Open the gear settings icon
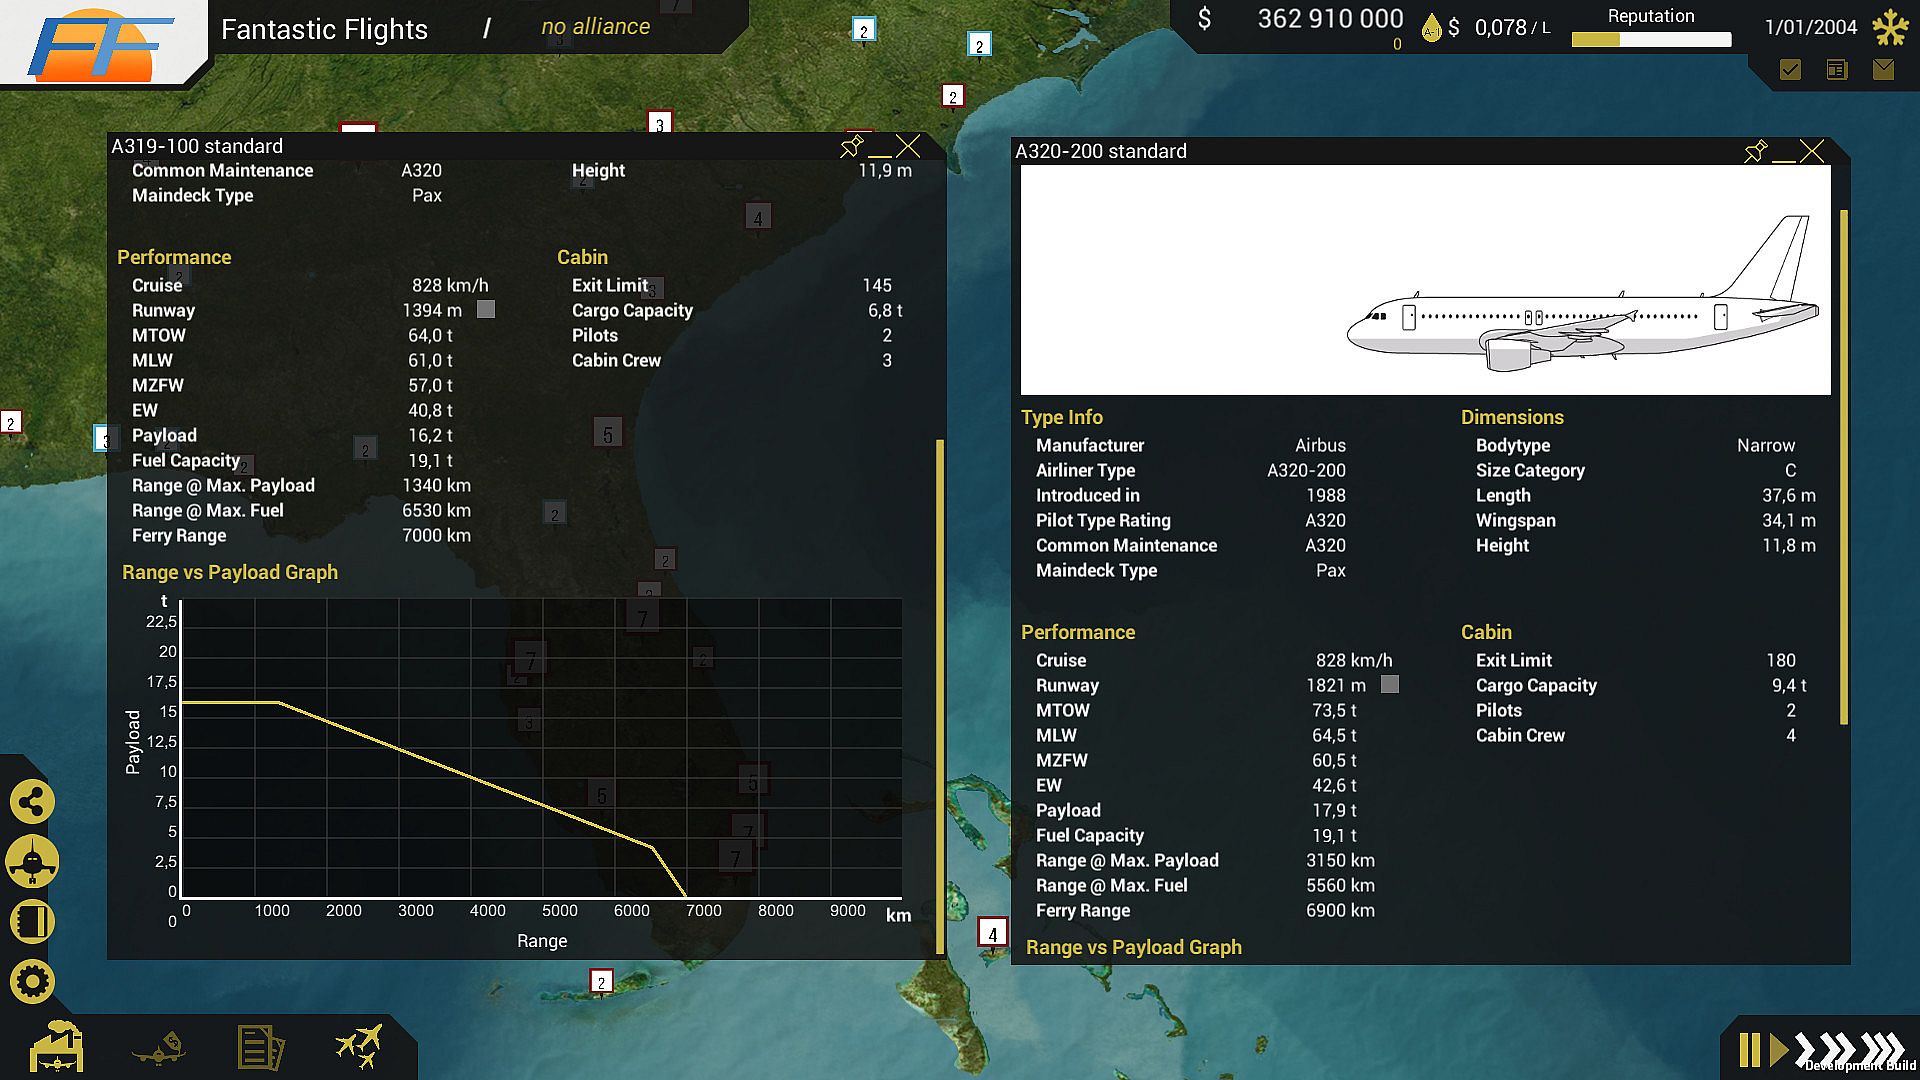The height and width of the screenshot is (1080, 1920). coord(32,982)
